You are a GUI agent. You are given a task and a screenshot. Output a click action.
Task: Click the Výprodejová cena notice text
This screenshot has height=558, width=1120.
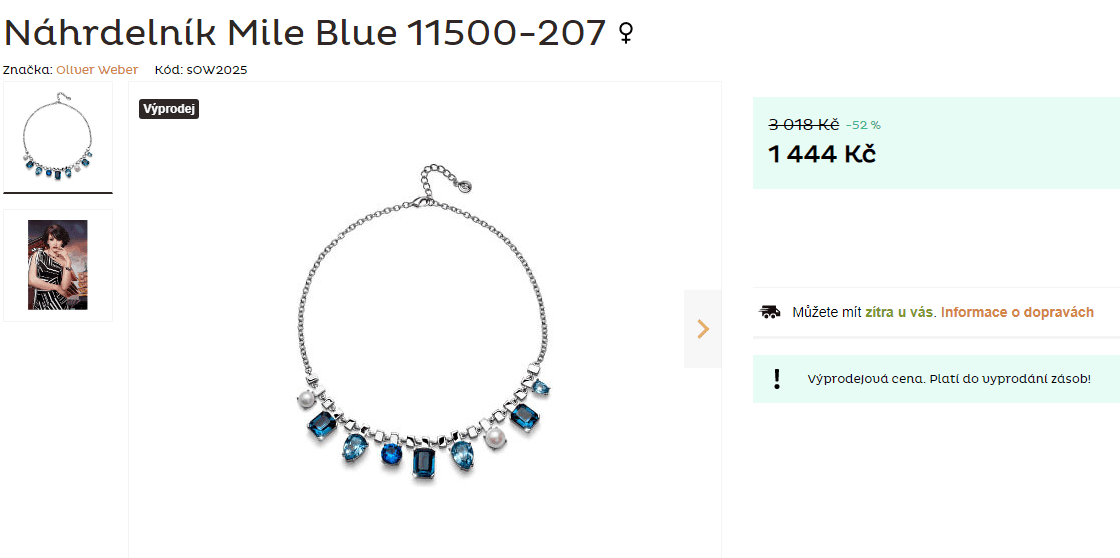949,379
